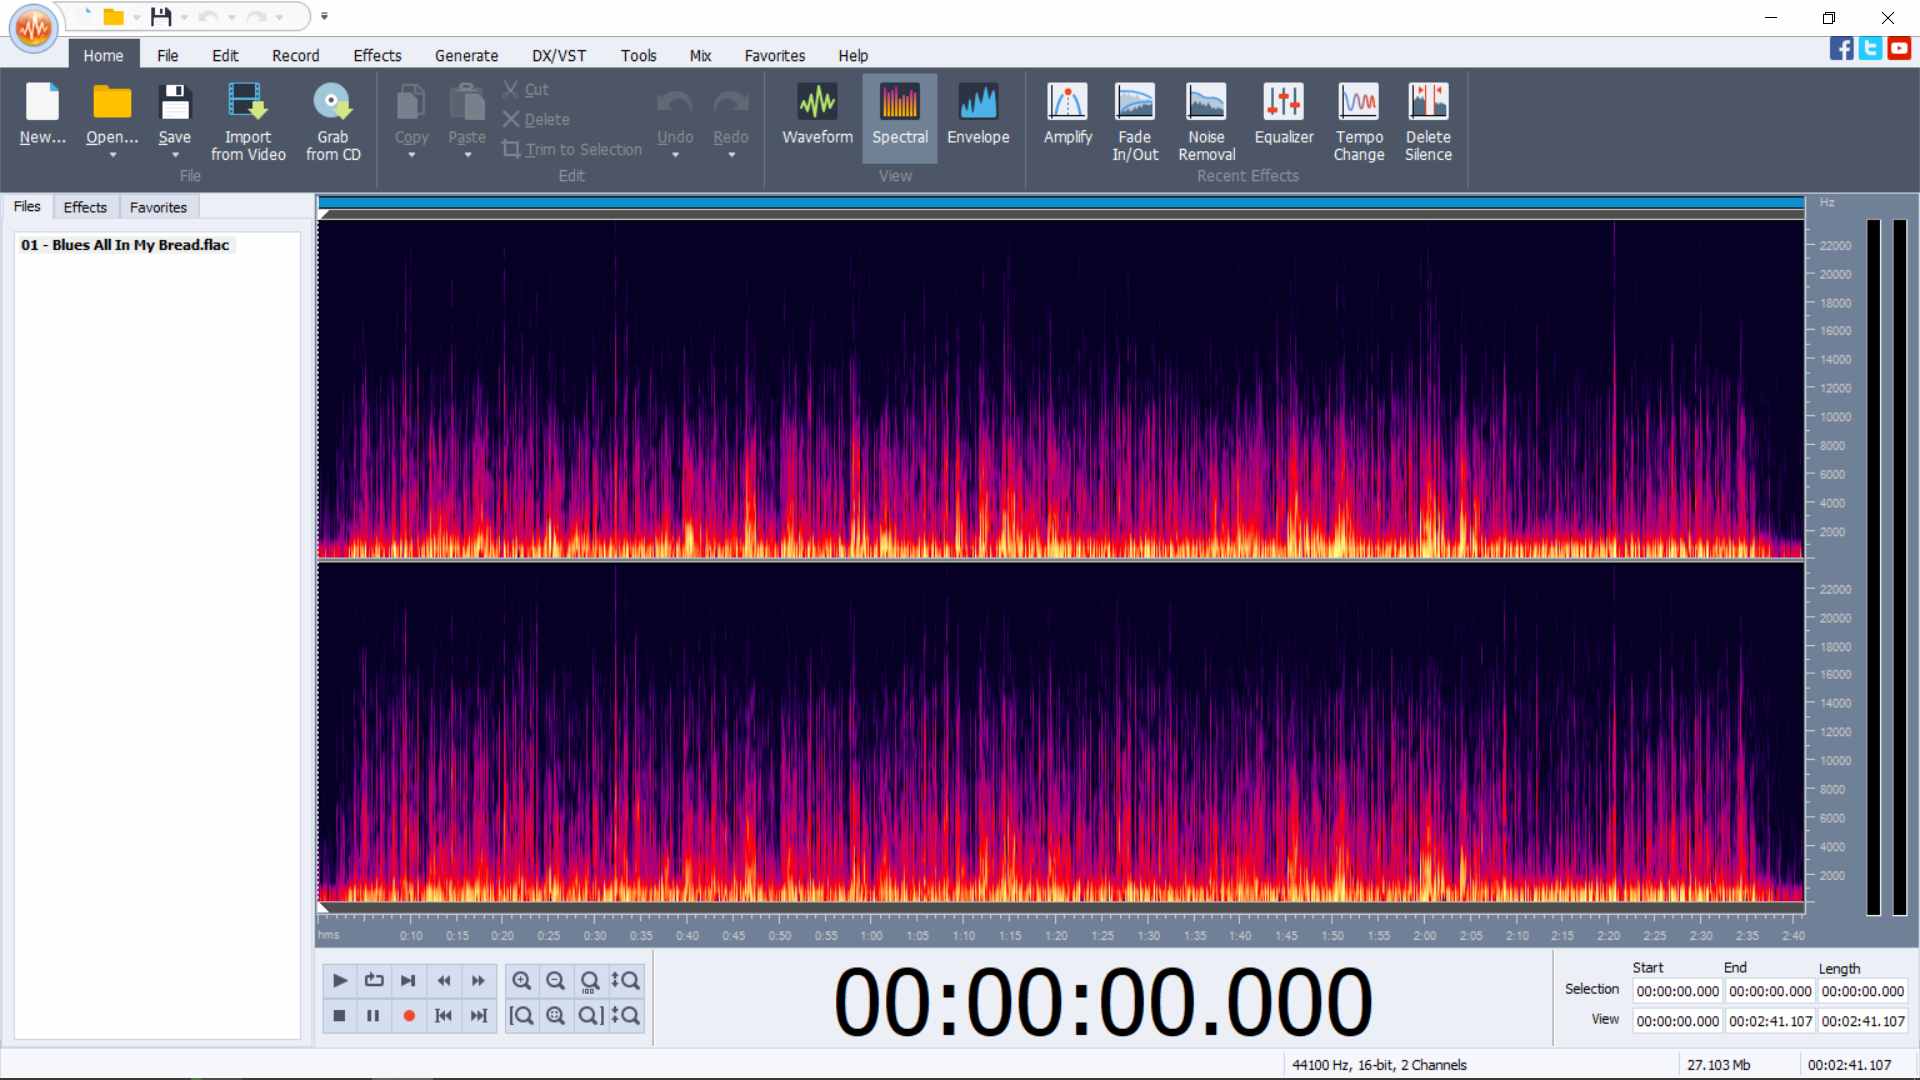Toggle loop playback button

tap(374, 980)
